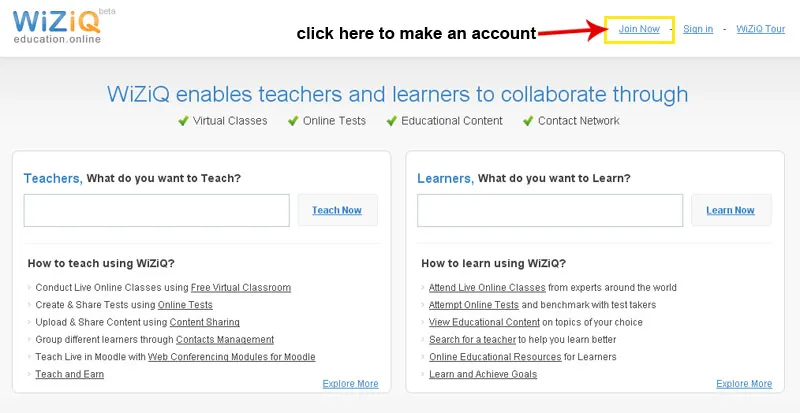Click the Teach and Earn link
Viewport: 800px width, 413px height.
tap(69, 374)
